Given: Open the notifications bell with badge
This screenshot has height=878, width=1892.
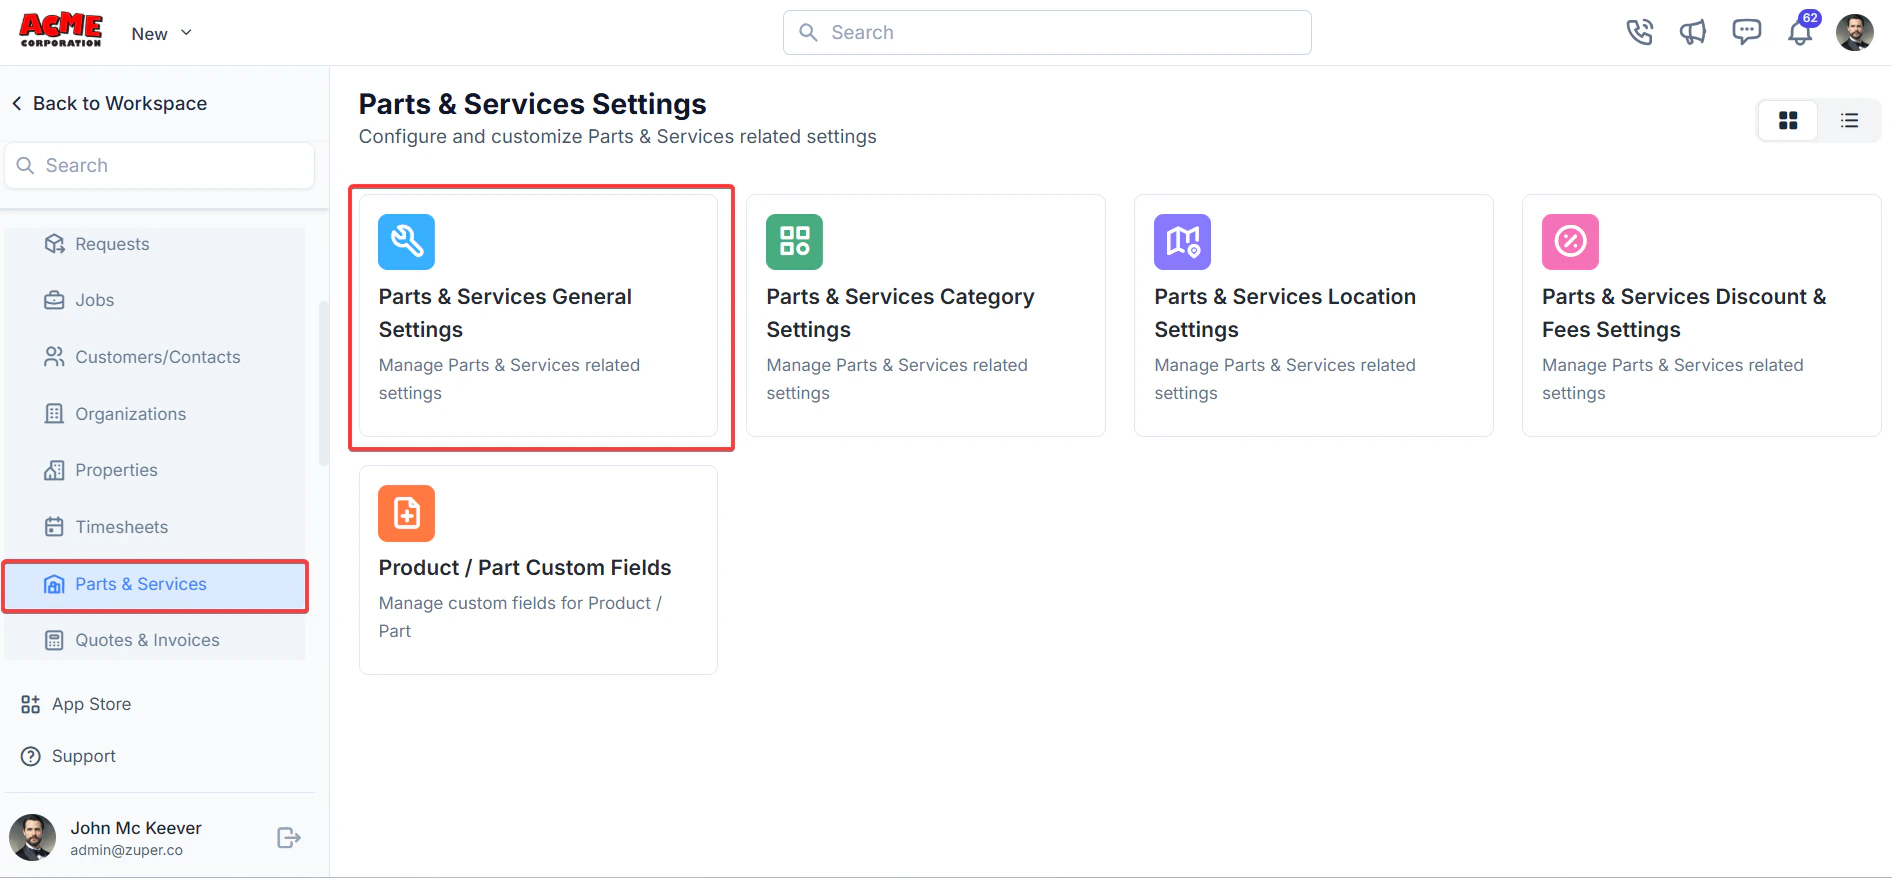Looking at the screenshot, I should 1801,31.
